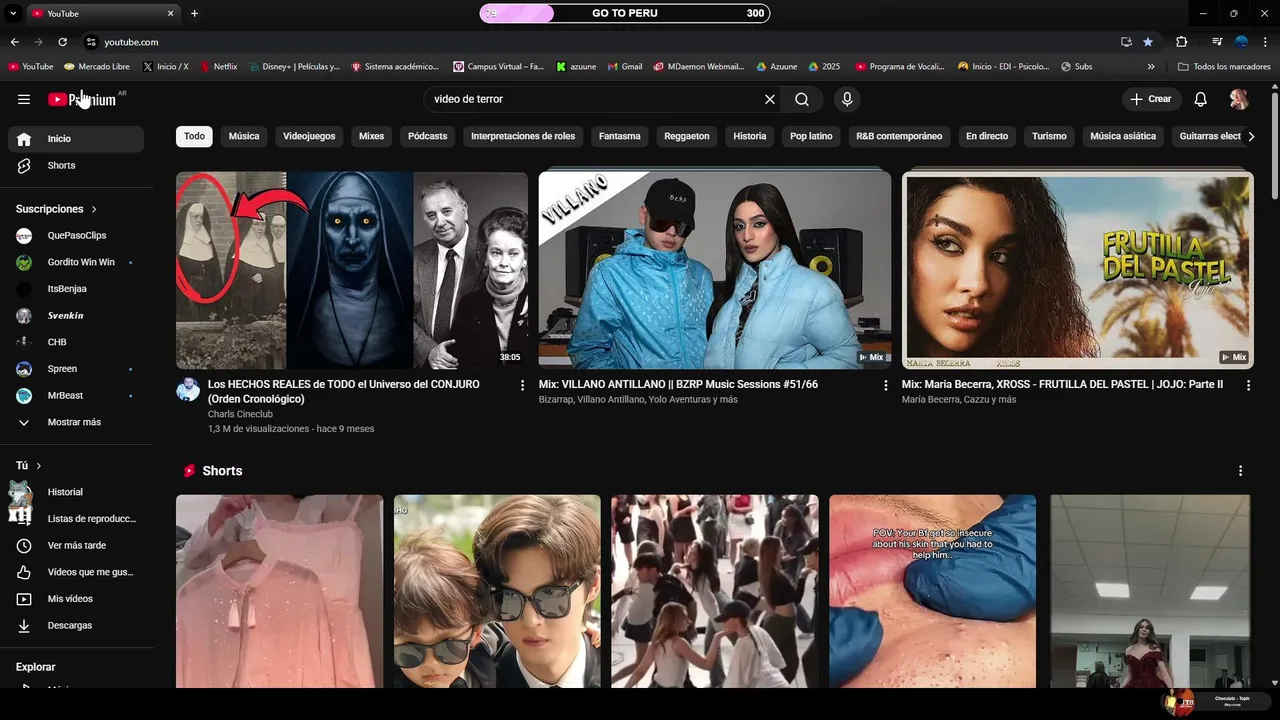Show more filter chips arrow
The height and width of the screenshot is (720, 1280).
[1250, 136]
